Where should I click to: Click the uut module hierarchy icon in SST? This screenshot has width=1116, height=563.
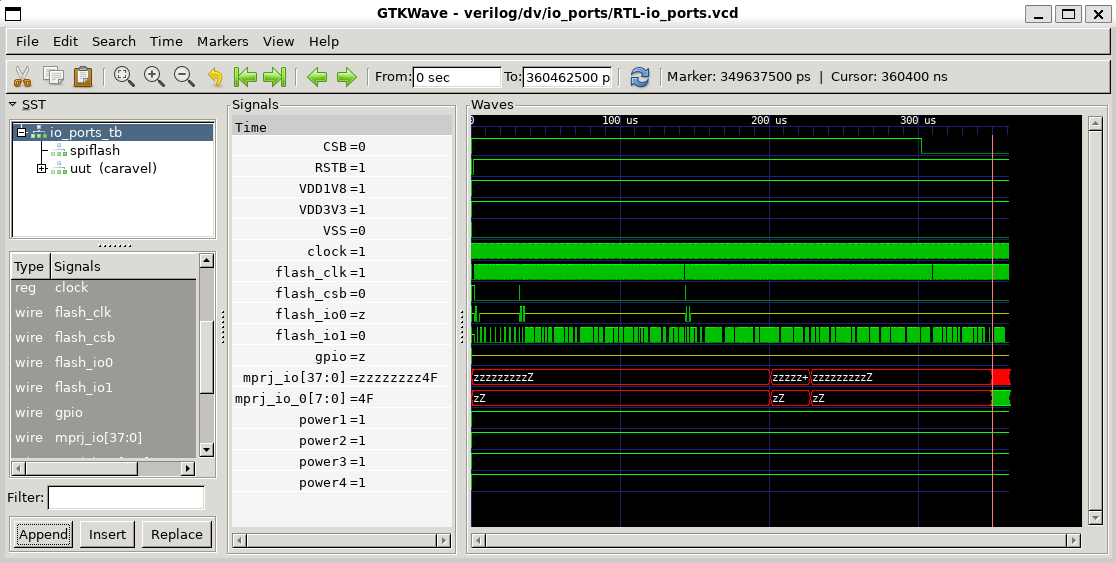point(59,169)
